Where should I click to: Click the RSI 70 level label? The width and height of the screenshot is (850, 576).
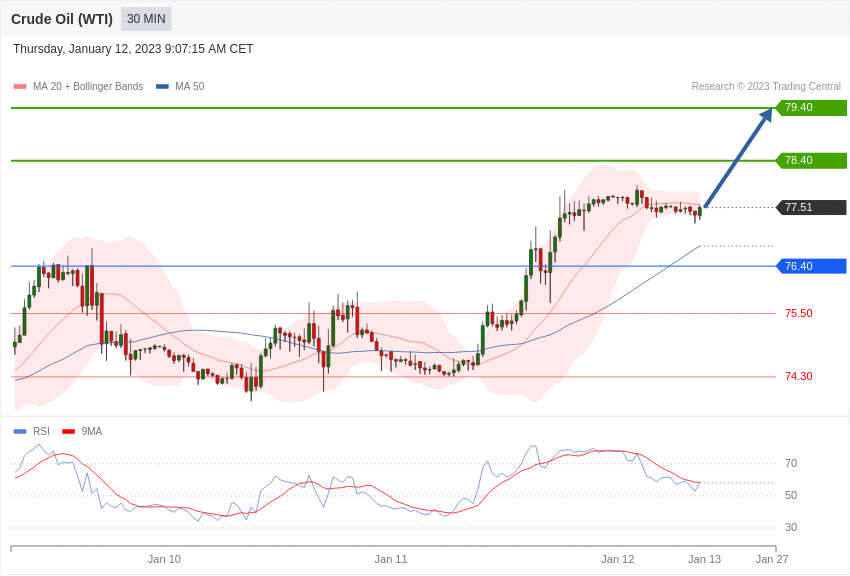pos(791,463)
